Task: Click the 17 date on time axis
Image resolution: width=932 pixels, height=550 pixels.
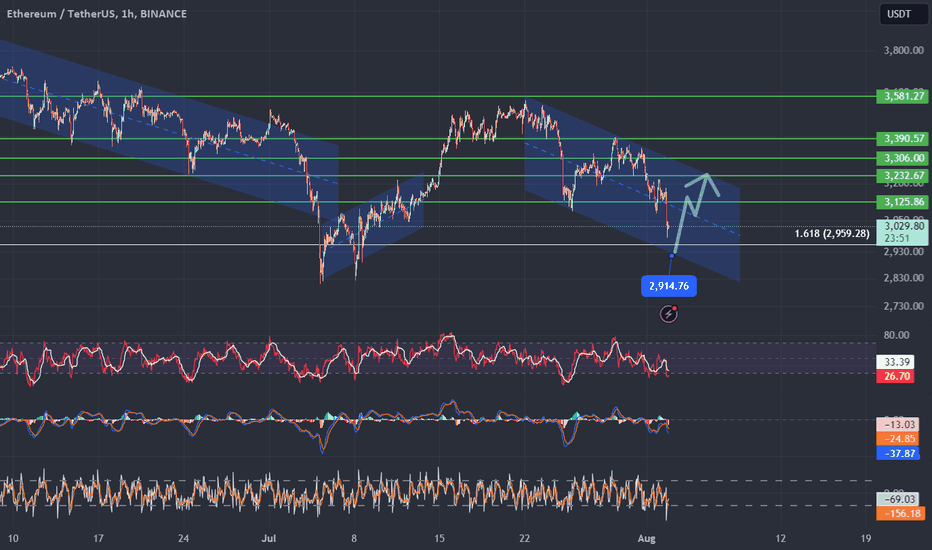Action: click(98, 539)
